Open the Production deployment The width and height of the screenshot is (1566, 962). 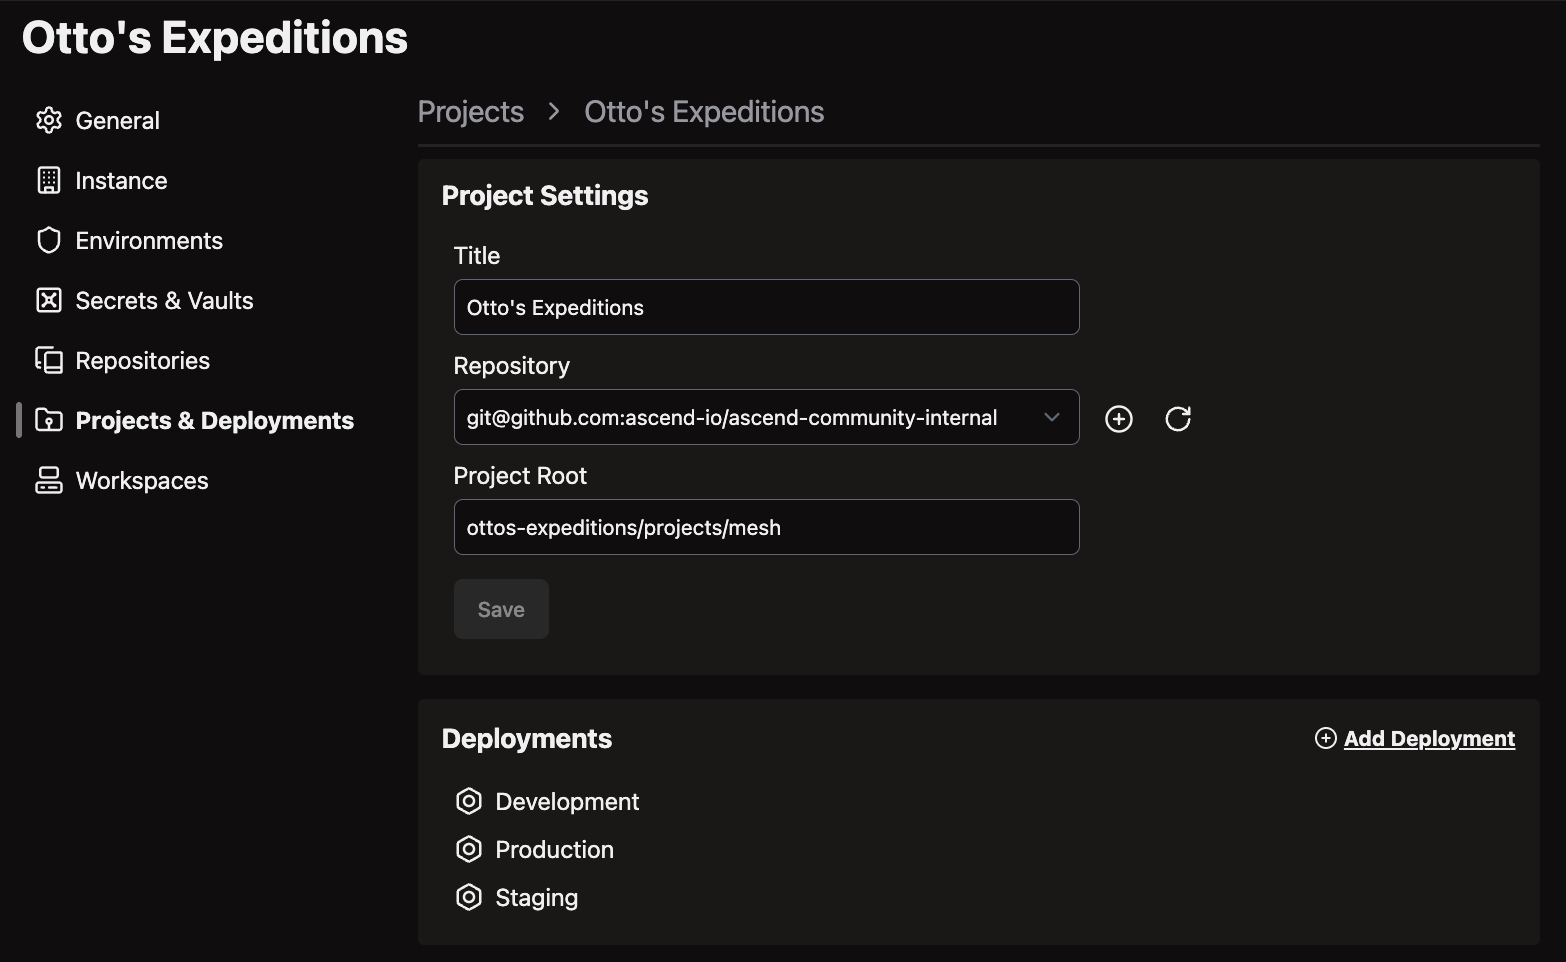(554, 849)
